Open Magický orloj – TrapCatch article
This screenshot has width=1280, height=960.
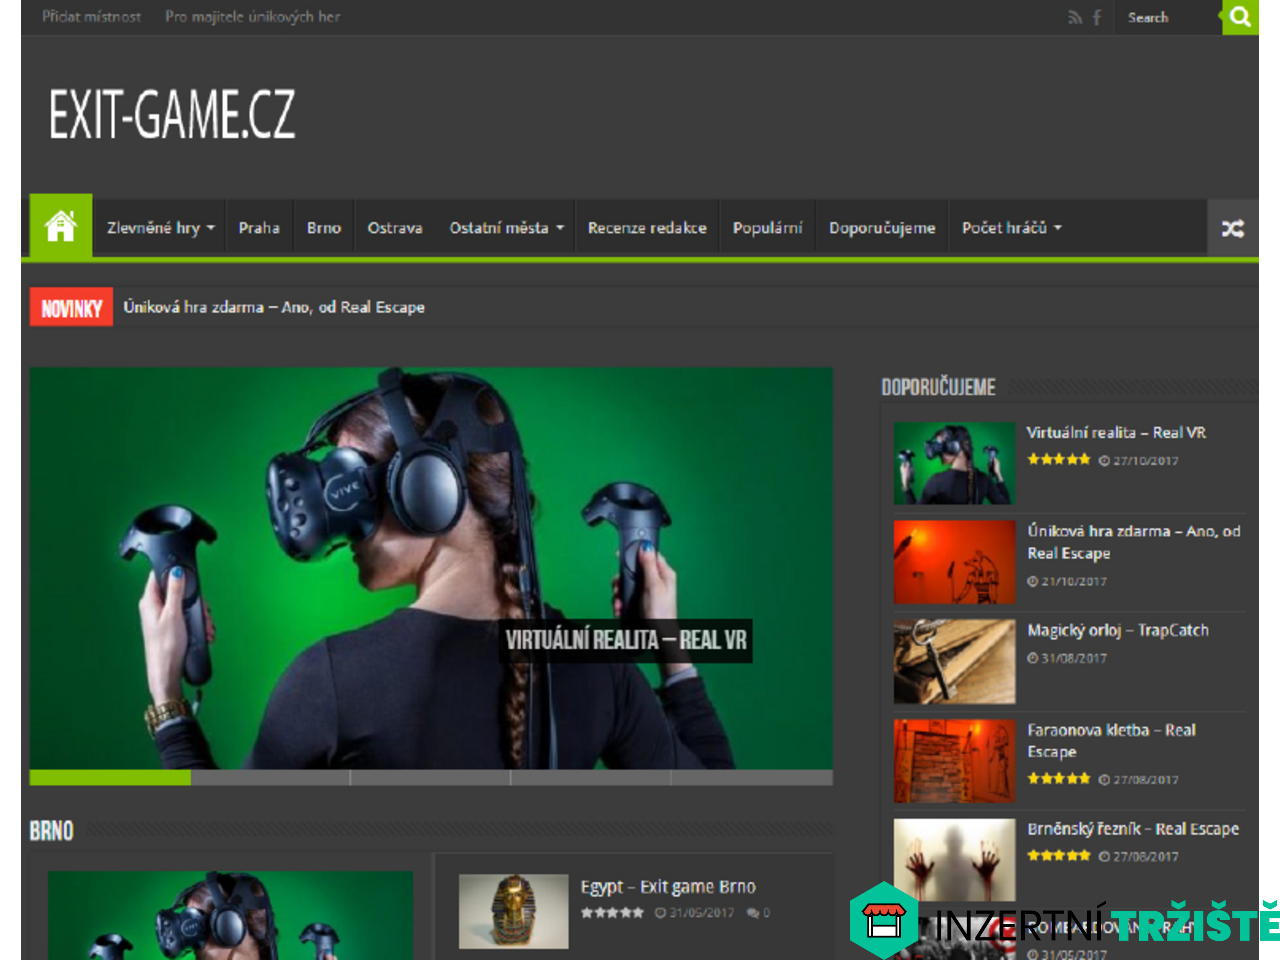point(1118,630)
